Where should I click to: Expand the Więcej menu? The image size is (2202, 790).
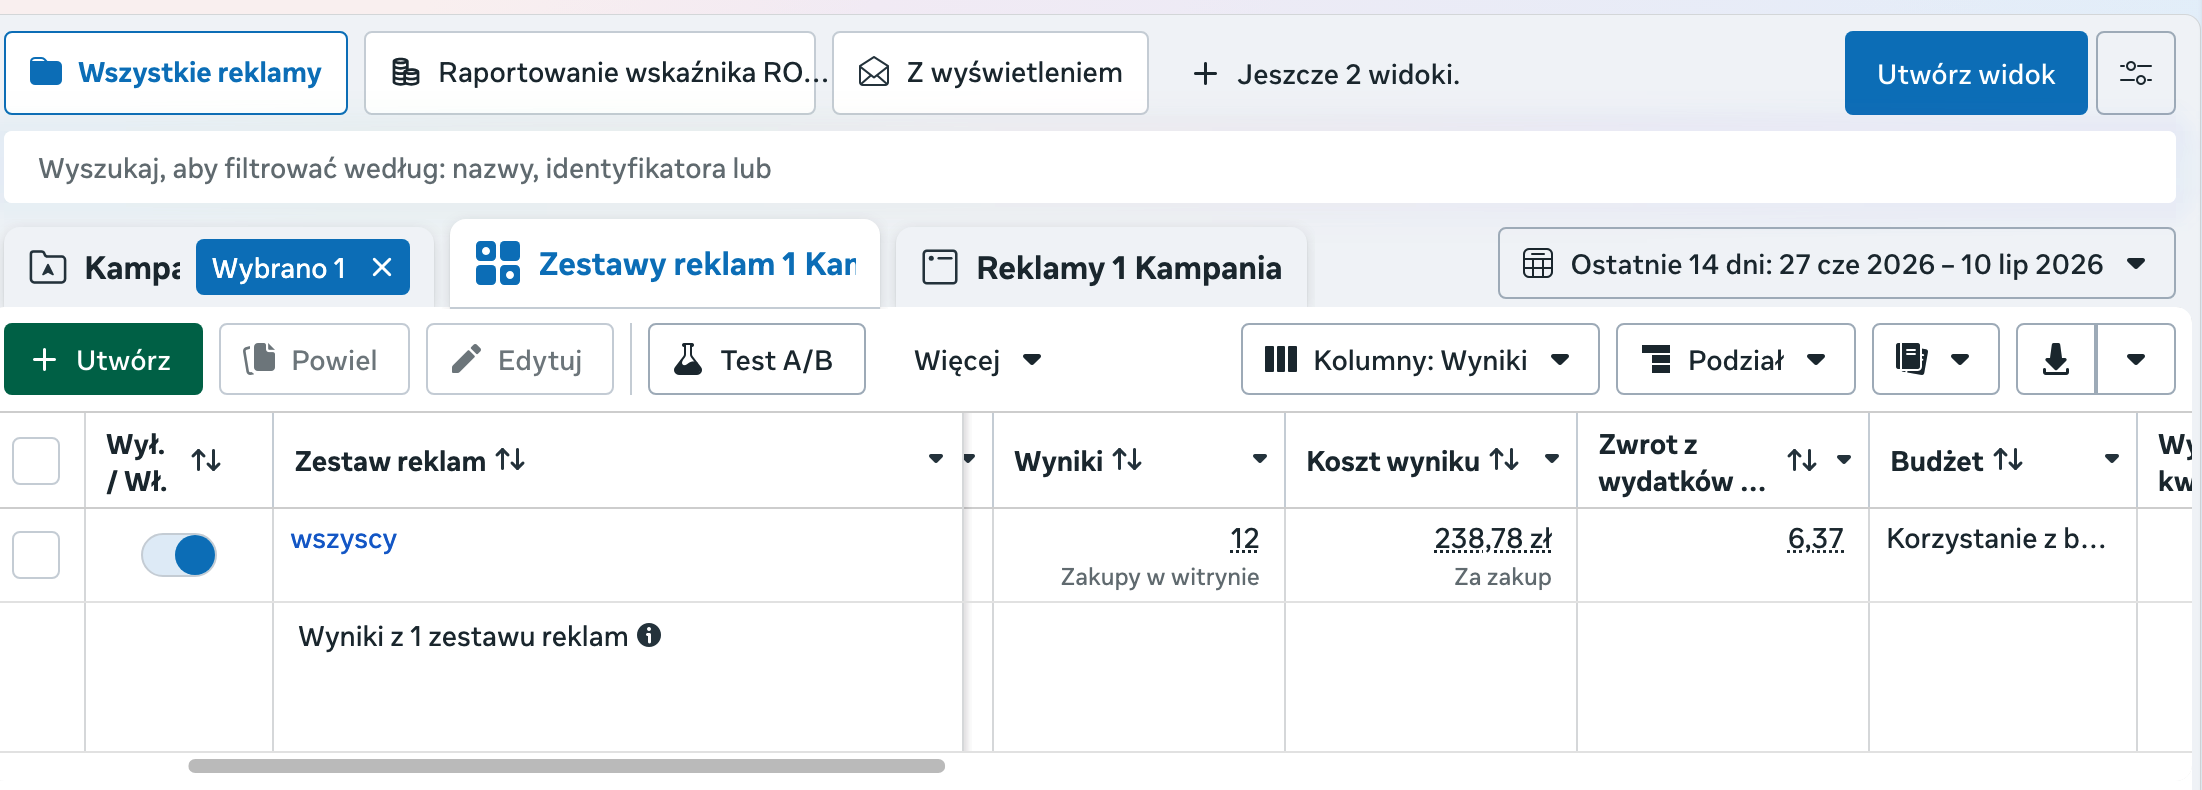click(978, 360)
